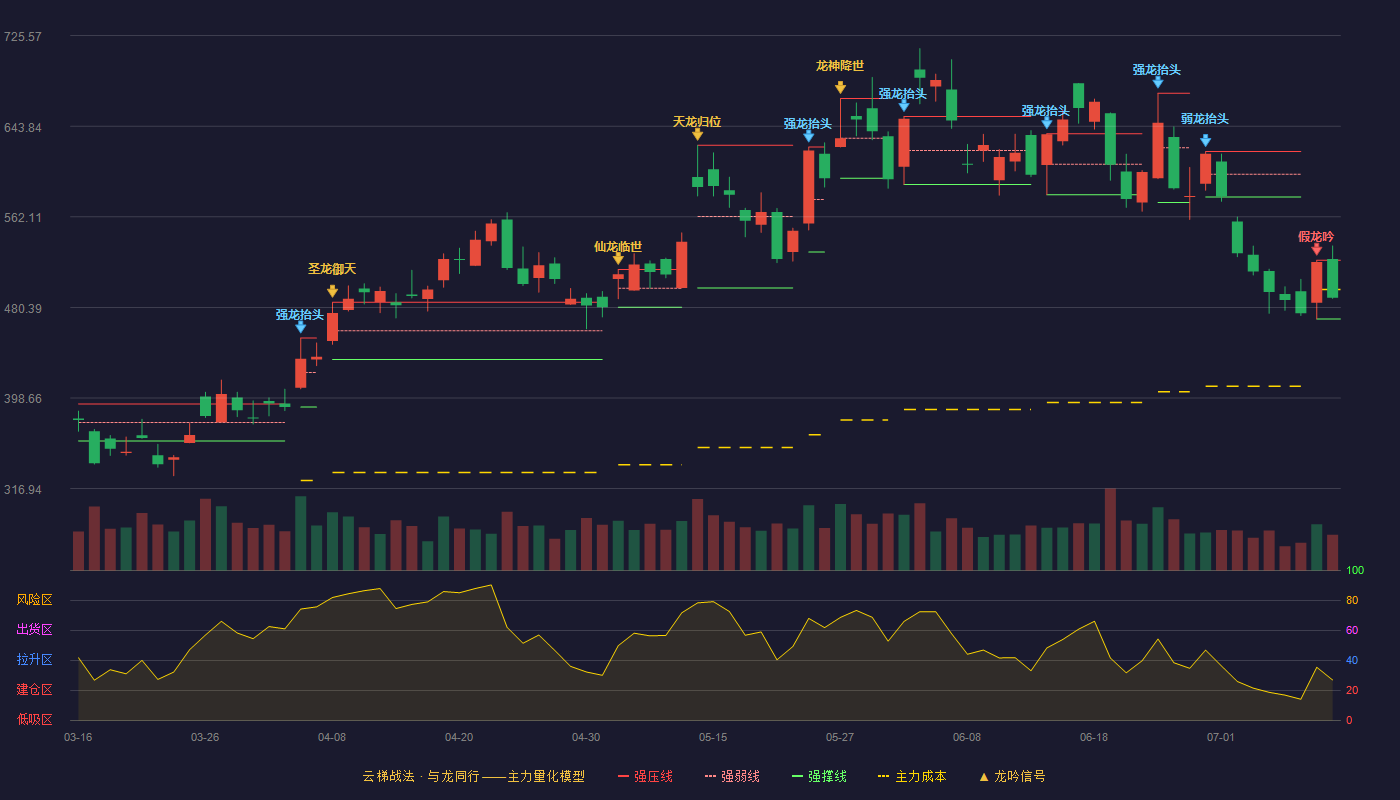Click the arrow marker under 天龙归位

(x=697, y=134)
